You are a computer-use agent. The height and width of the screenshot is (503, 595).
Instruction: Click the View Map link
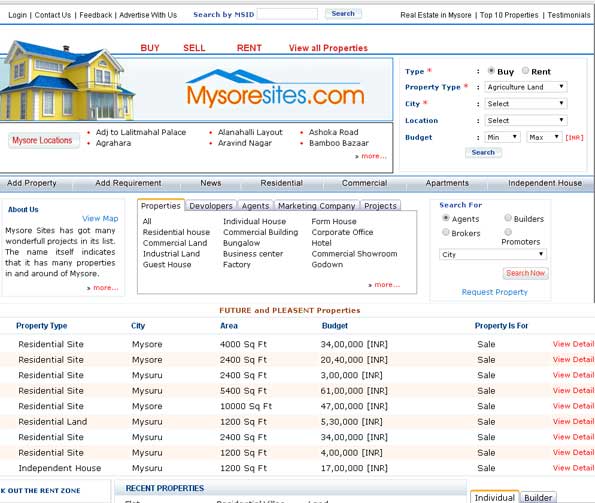100,218
